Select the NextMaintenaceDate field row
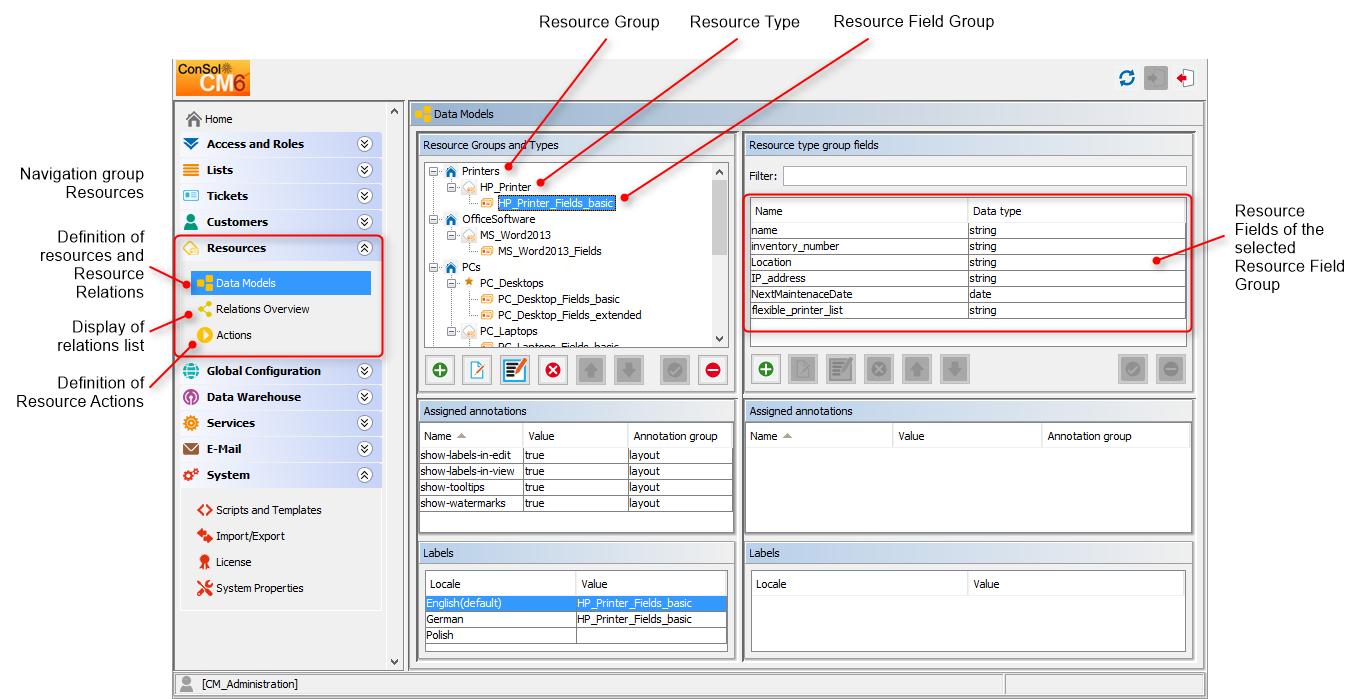 coord(968,294)
